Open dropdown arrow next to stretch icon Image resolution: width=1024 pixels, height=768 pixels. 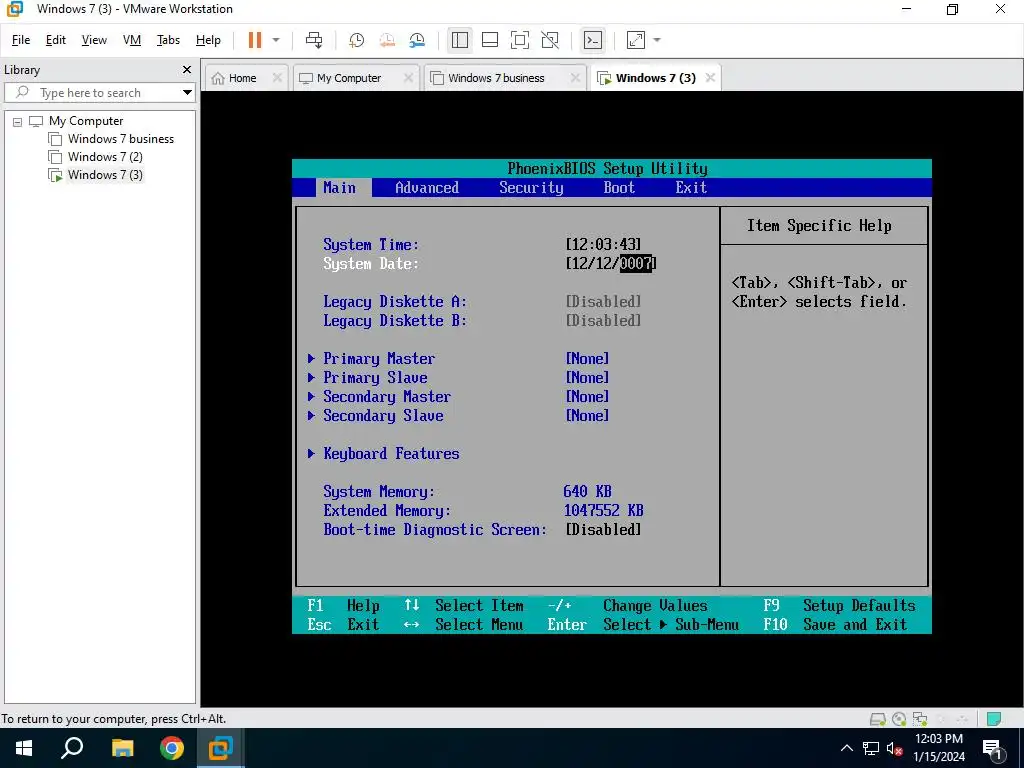click(657, 40)
